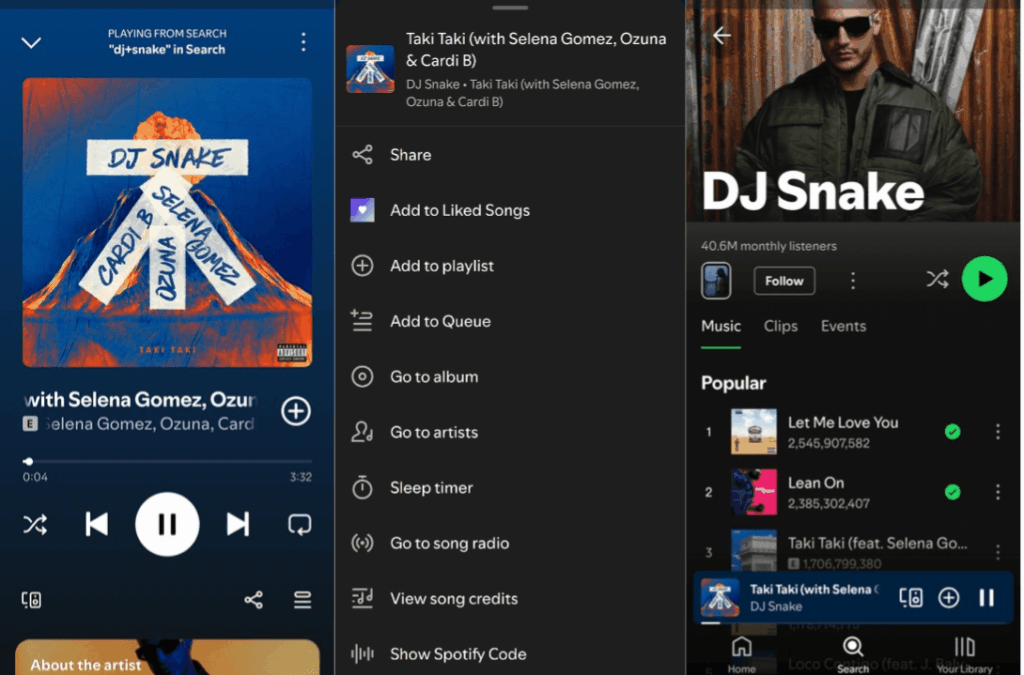Open the play queue icon
1024x675 pixels.
coord(302,599)
